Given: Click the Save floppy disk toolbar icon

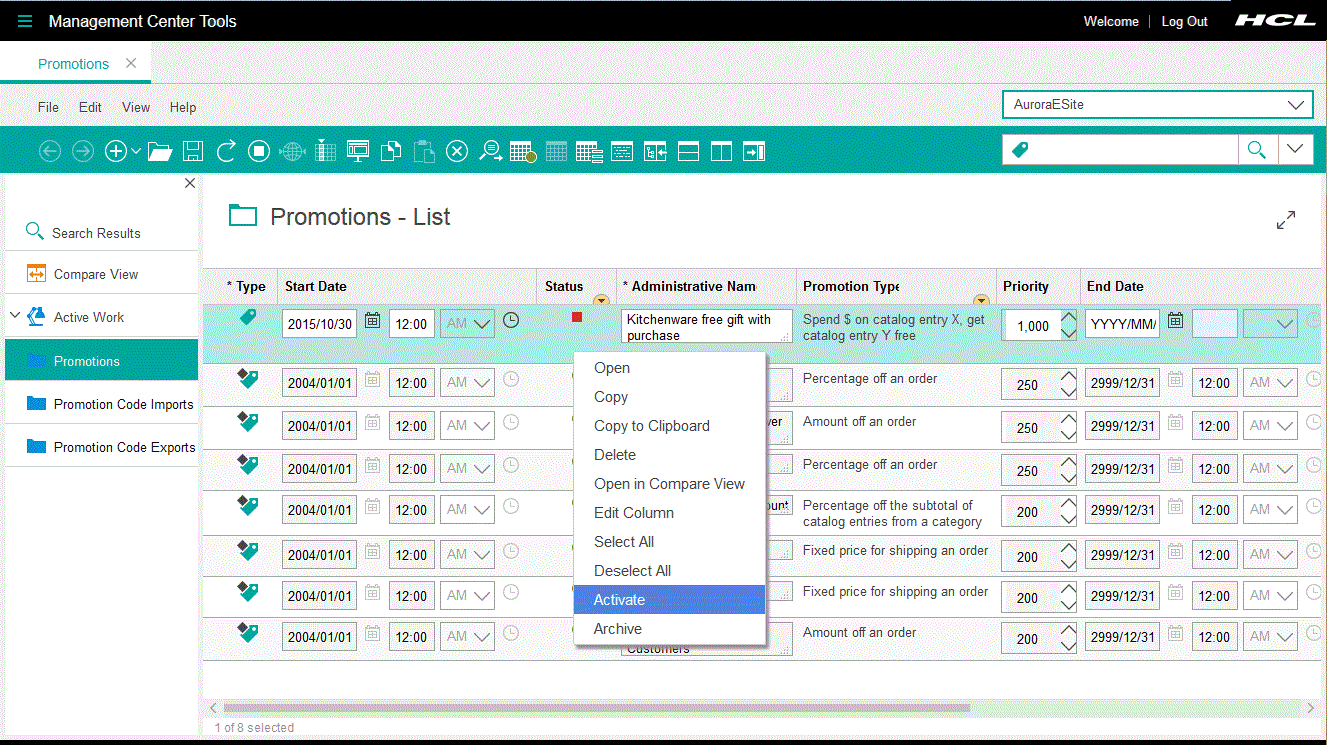Looking at the screenshot, I should [x=193, y=151].
